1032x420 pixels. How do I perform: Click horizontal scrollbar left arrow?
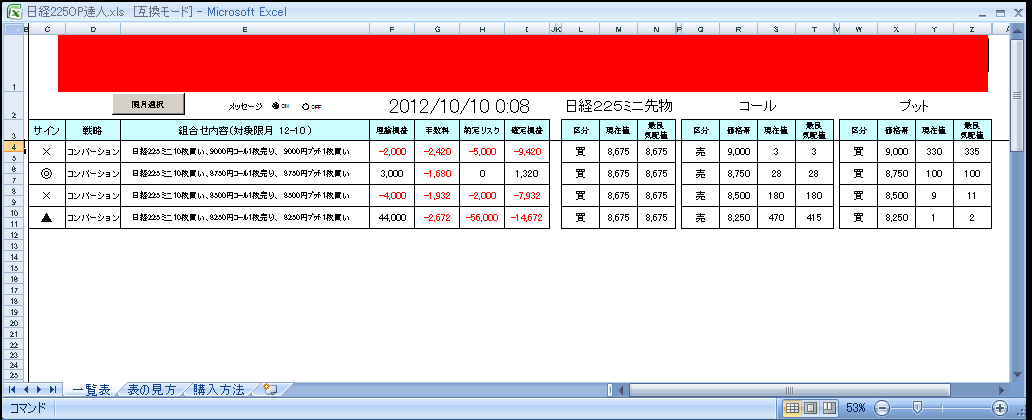[622, 390]
